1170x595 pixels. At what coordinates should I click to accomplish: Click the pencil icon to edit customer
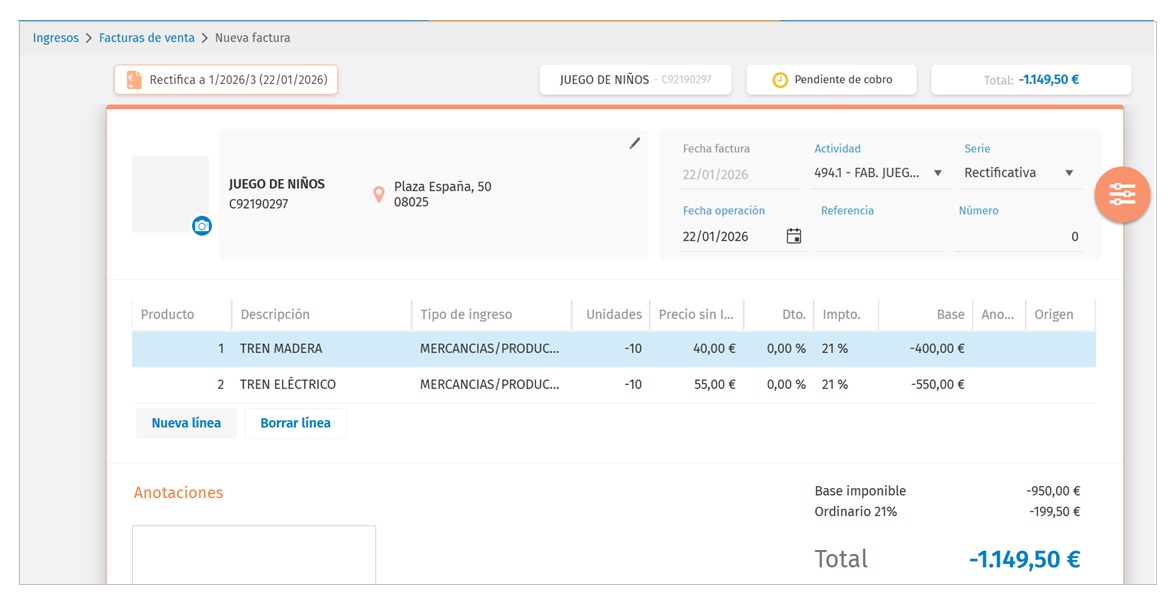[x=634, y=143]
